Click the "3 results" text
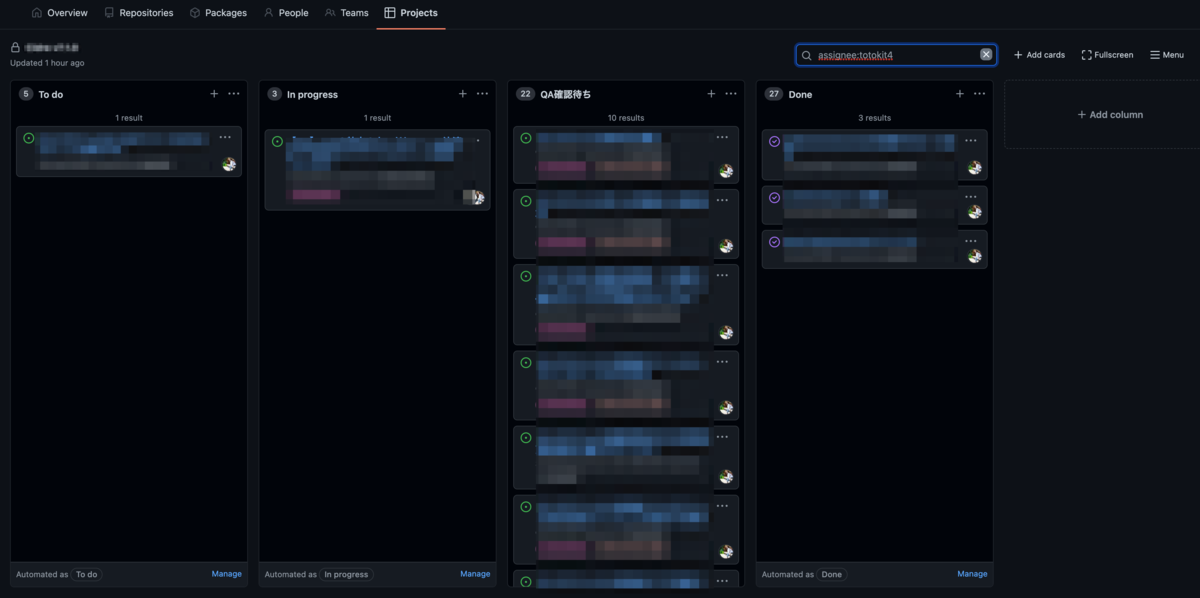 pyautogui.click(x=874, y=118)
